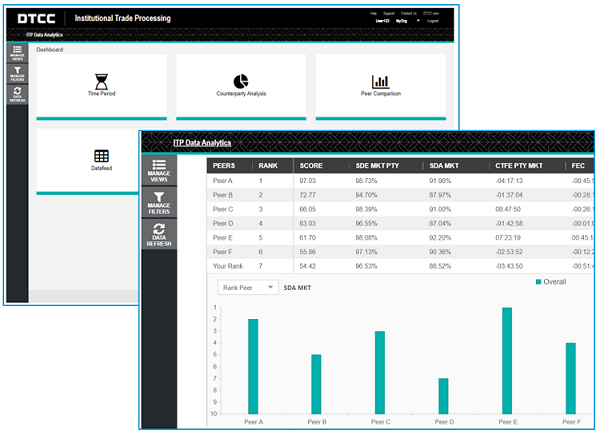Open the MyOrg user dropdown arrow
This screenshot has height=434, width=600.
point(418,21)
